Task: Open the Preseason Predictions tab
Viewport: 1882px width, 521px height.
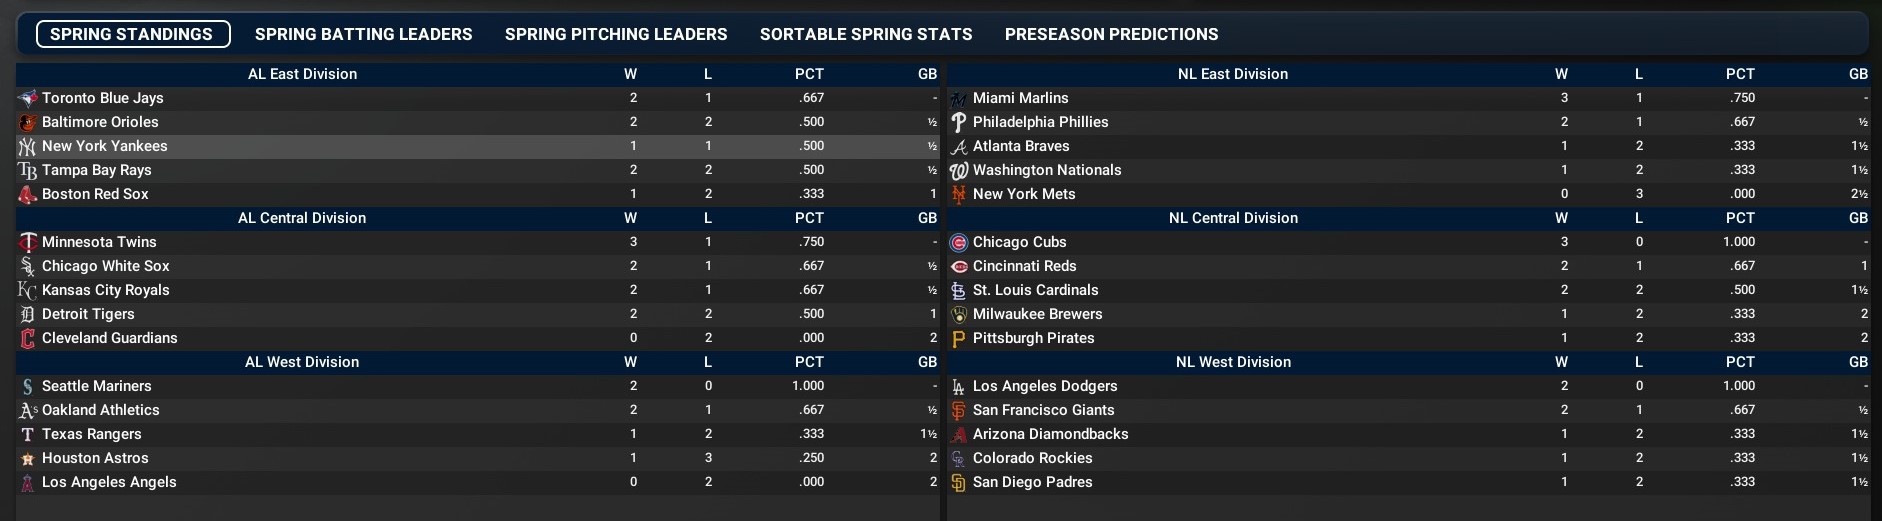Action: 1111,34
